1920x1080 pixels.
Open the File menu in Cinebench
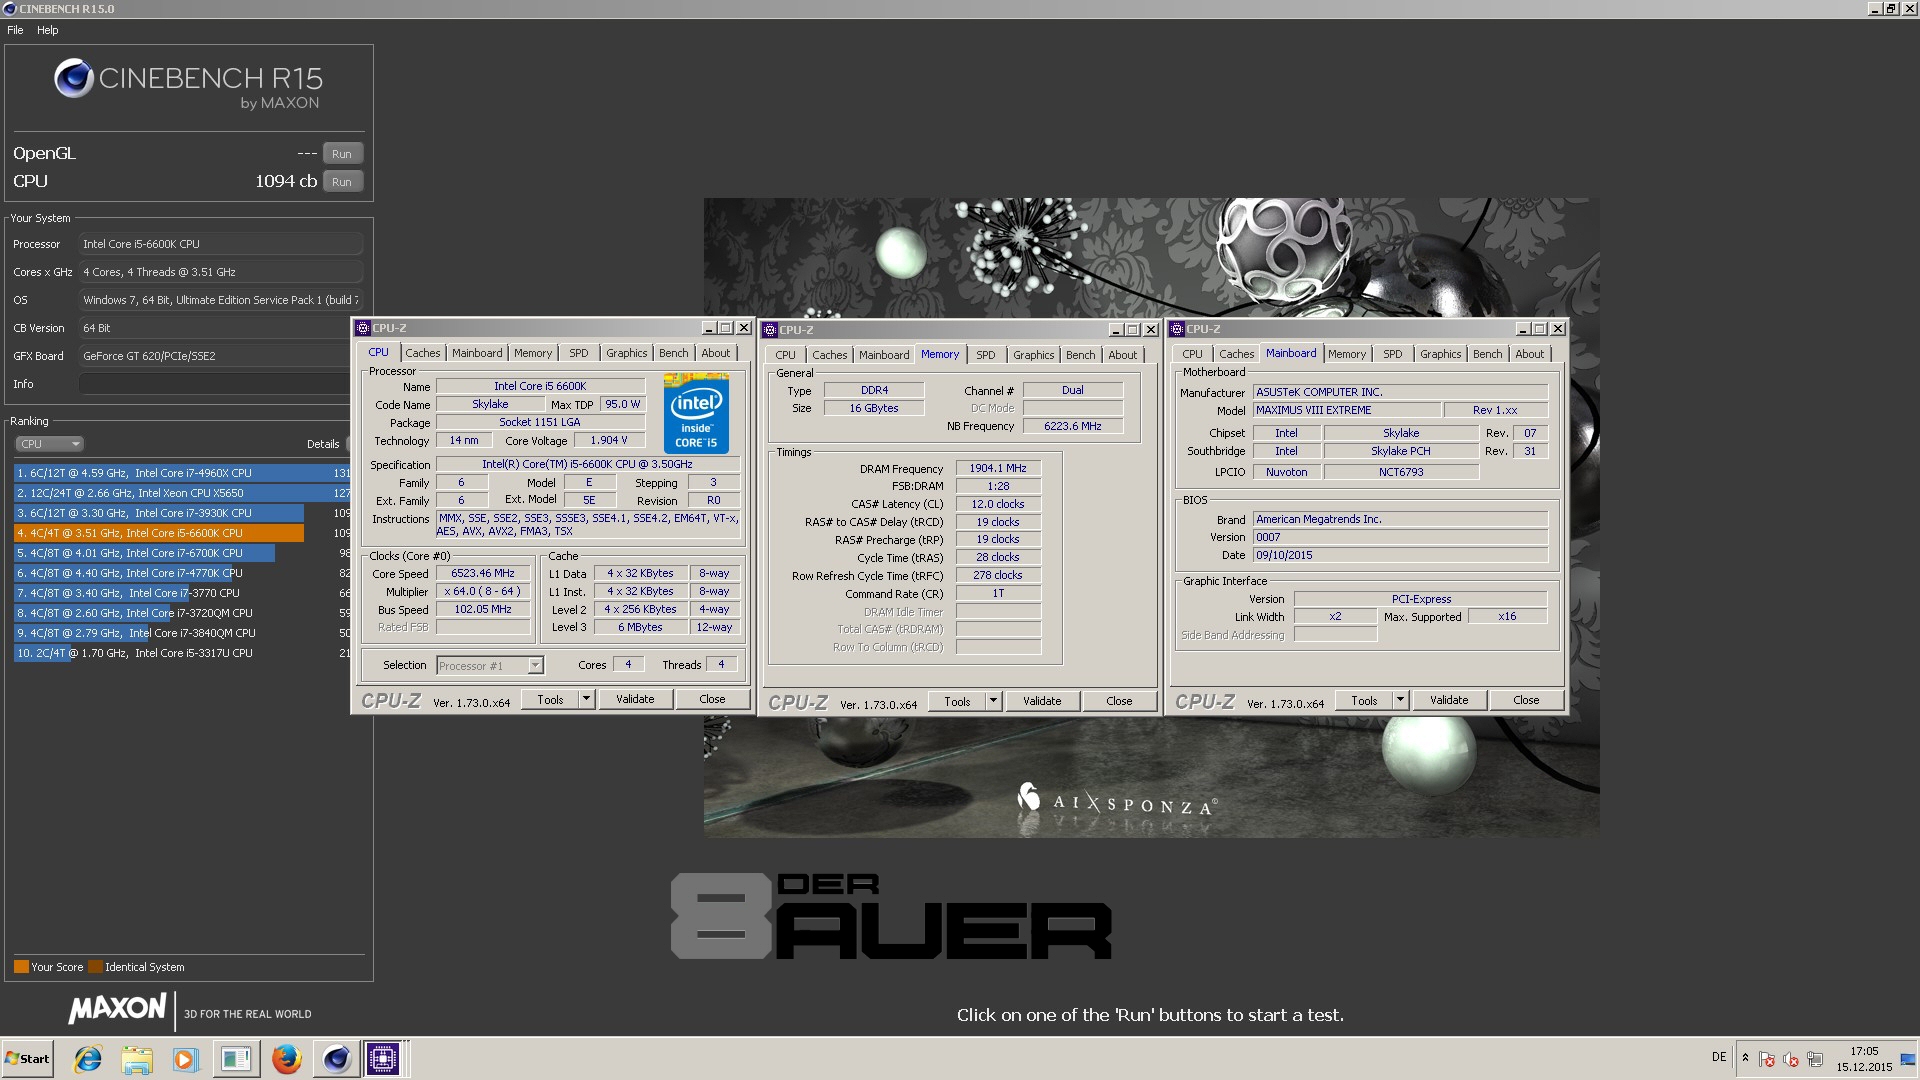tap(15, 30)
